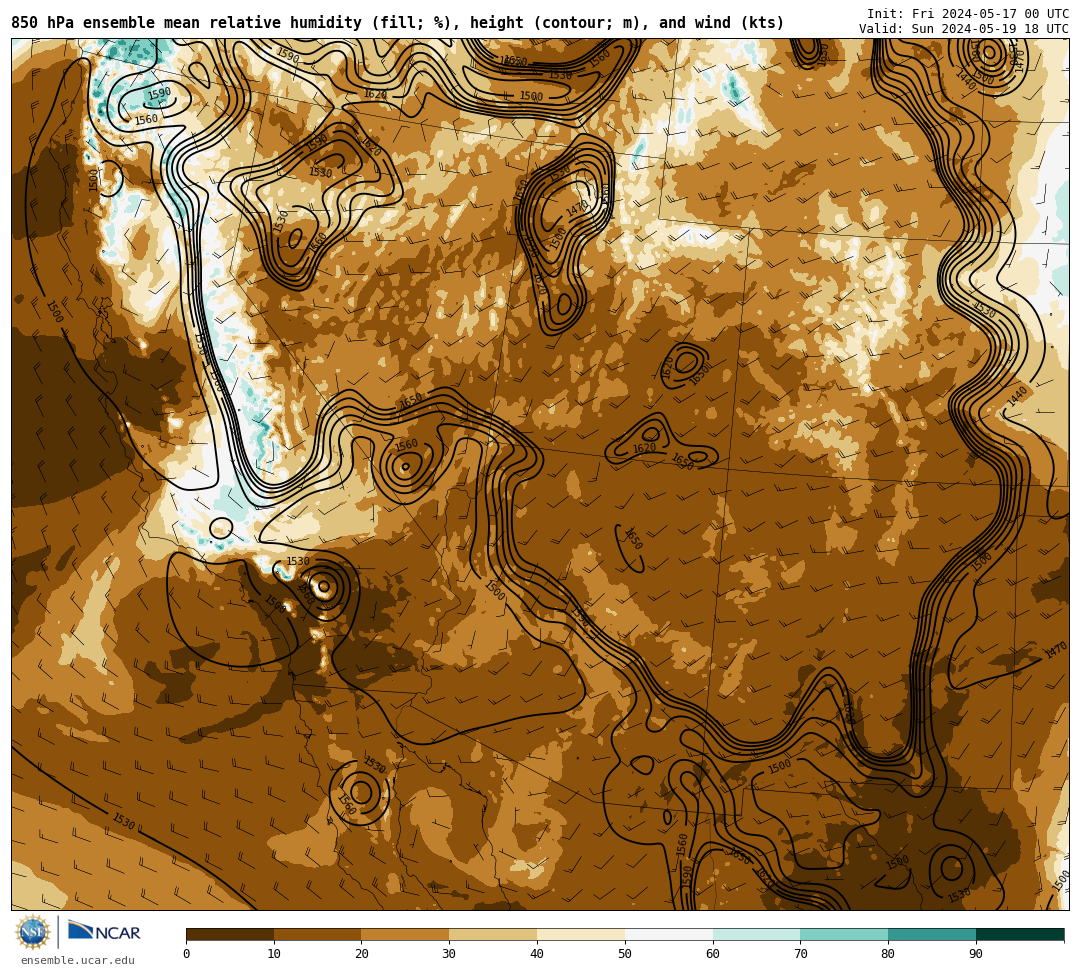Open the ensemble.ucar.edu link text
1080x973 pixels.
coord(78,960)
